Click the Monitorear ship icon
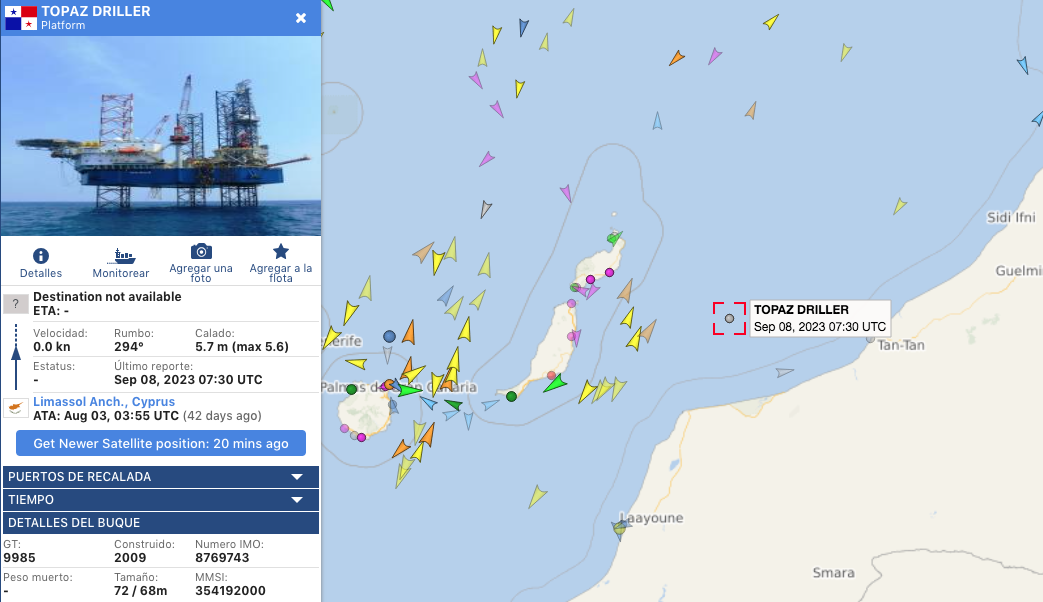The image size is (1043, 602). click(120, 255)
